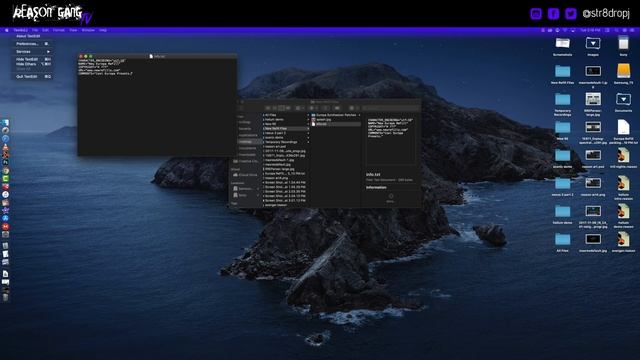
Task: Open the Edit menu in menu bar
Action: tap(45, 30)
